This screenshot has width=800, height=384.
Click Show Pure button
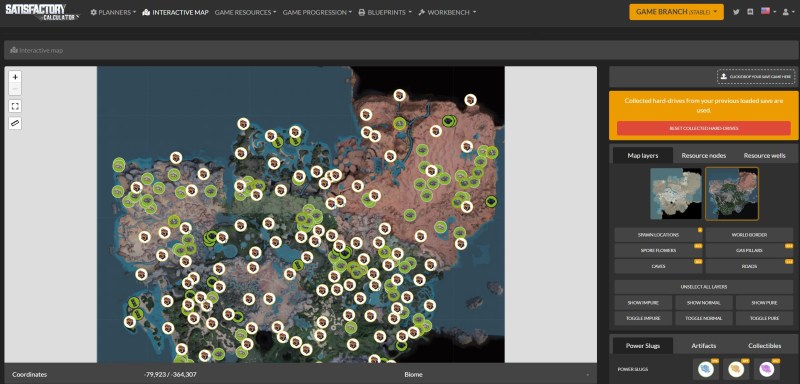(x=764, y=303)
